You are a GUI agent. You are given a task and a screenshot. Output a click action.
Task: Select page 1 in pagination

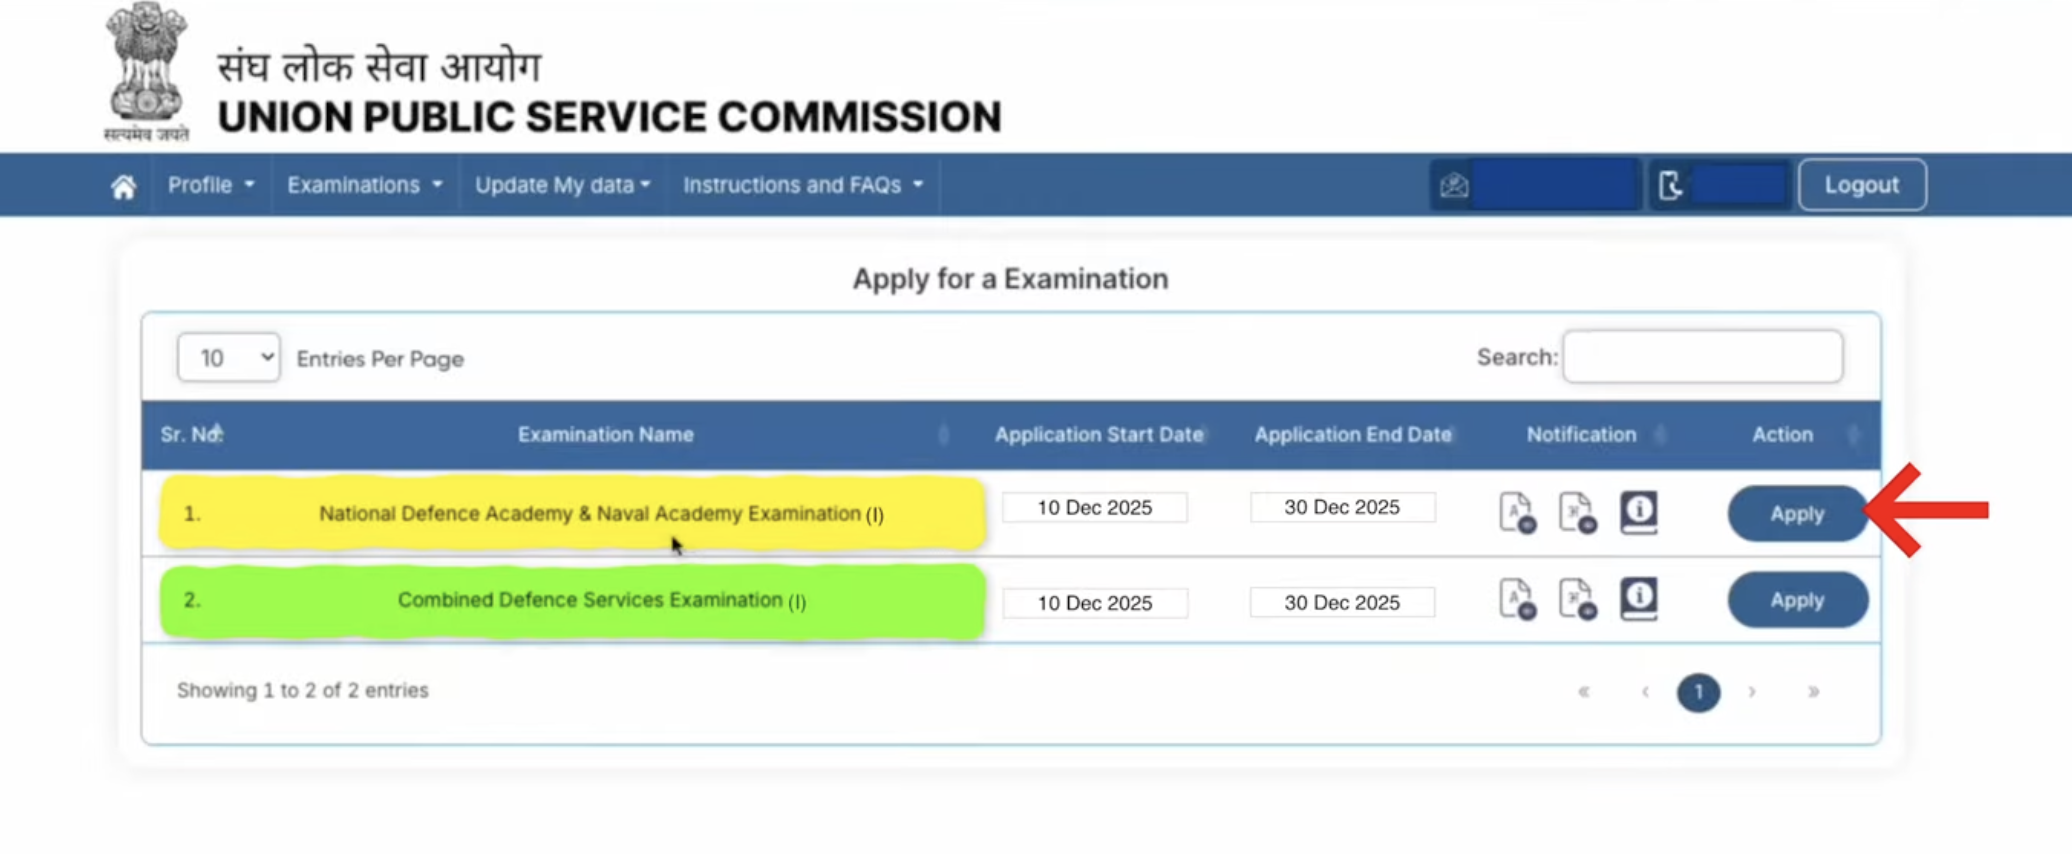[x=1697, y=692]
